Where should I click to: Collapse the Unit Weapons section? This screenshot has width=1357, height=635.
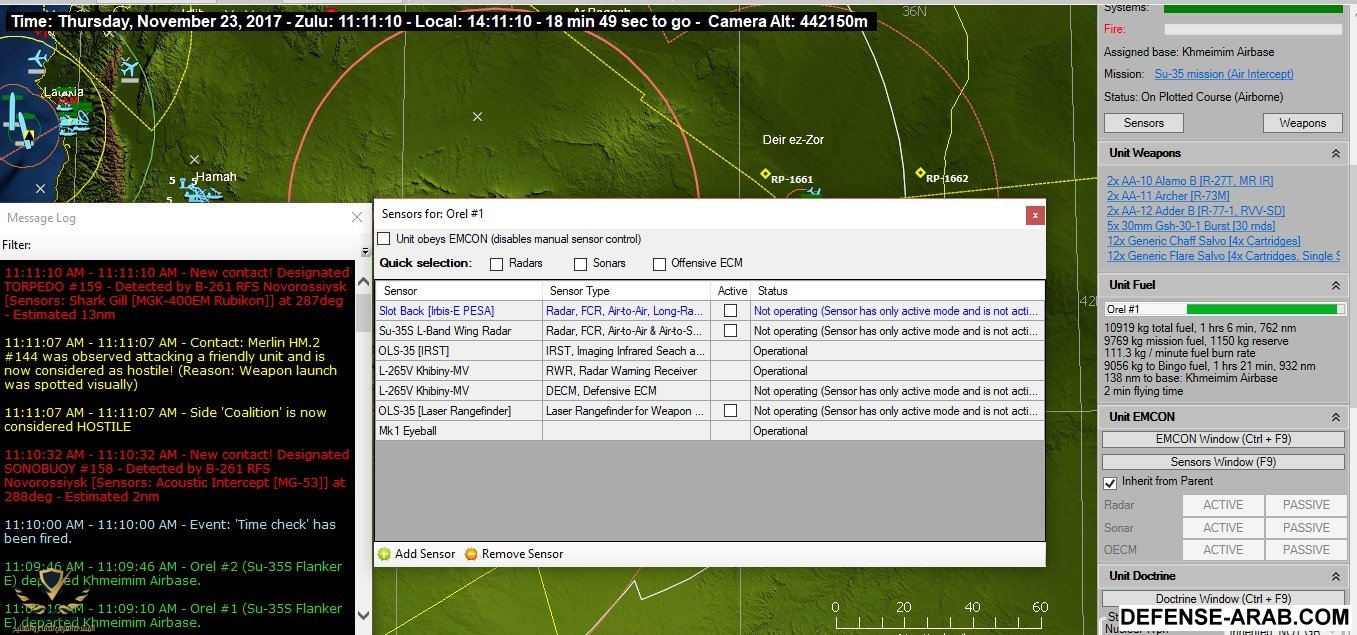coord(1335,154)
